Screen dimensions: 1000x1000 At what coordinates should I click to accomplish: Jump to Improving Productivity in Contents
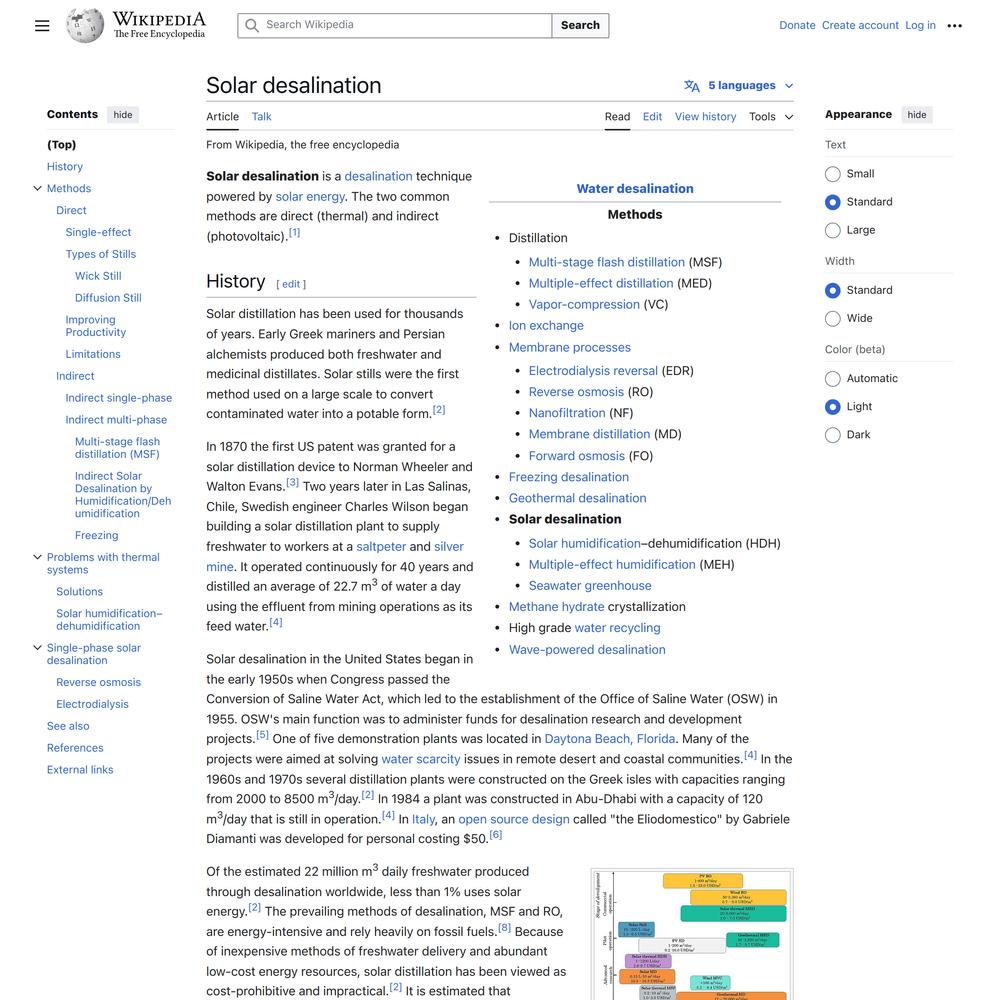click(96, 326)
